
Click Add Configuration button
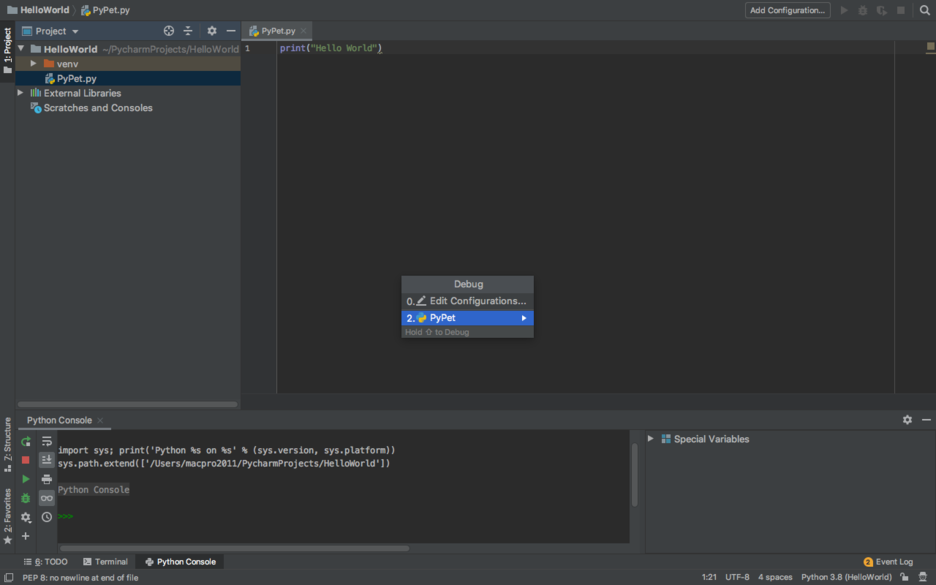787,10
